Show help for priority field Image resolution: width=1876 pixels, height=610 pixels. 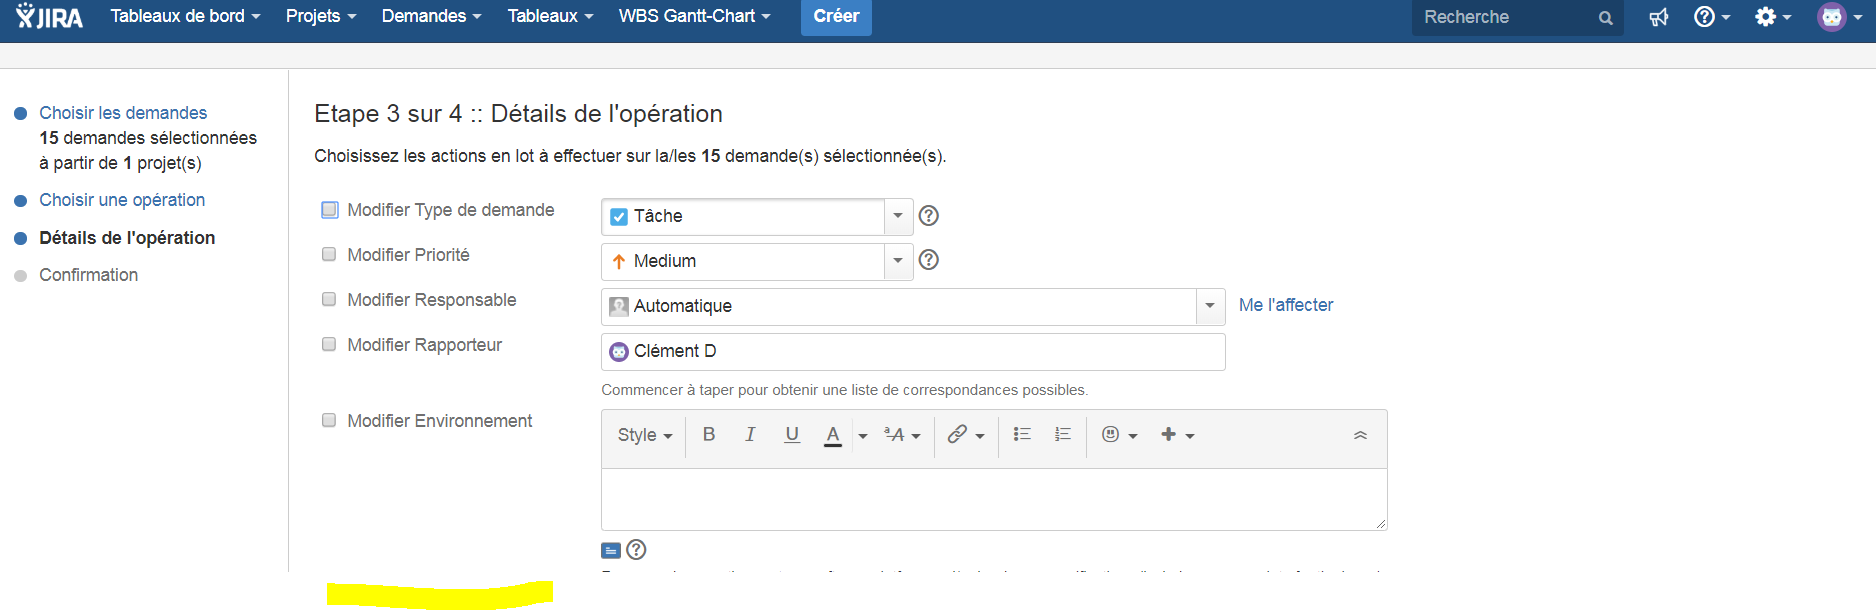pos(928,260)
